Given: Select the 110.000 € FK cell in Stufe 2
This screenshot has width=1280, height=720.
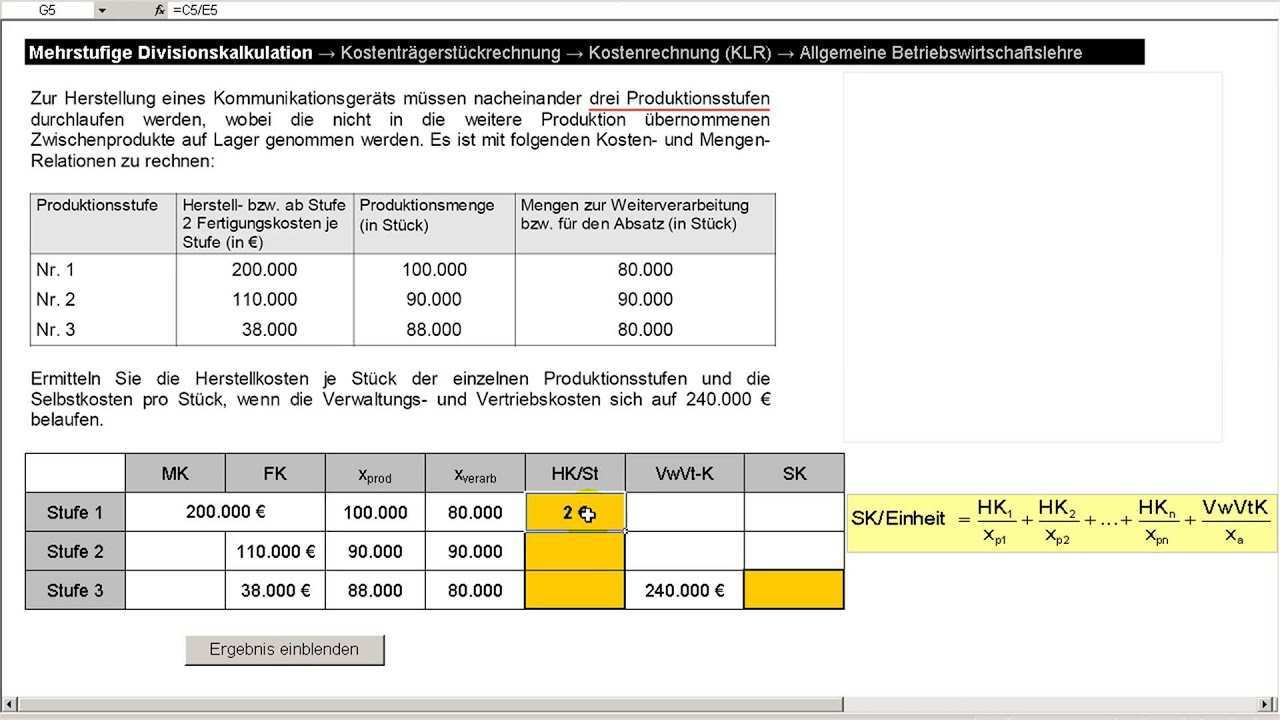Looking at the screenshot, I should 275,552.
